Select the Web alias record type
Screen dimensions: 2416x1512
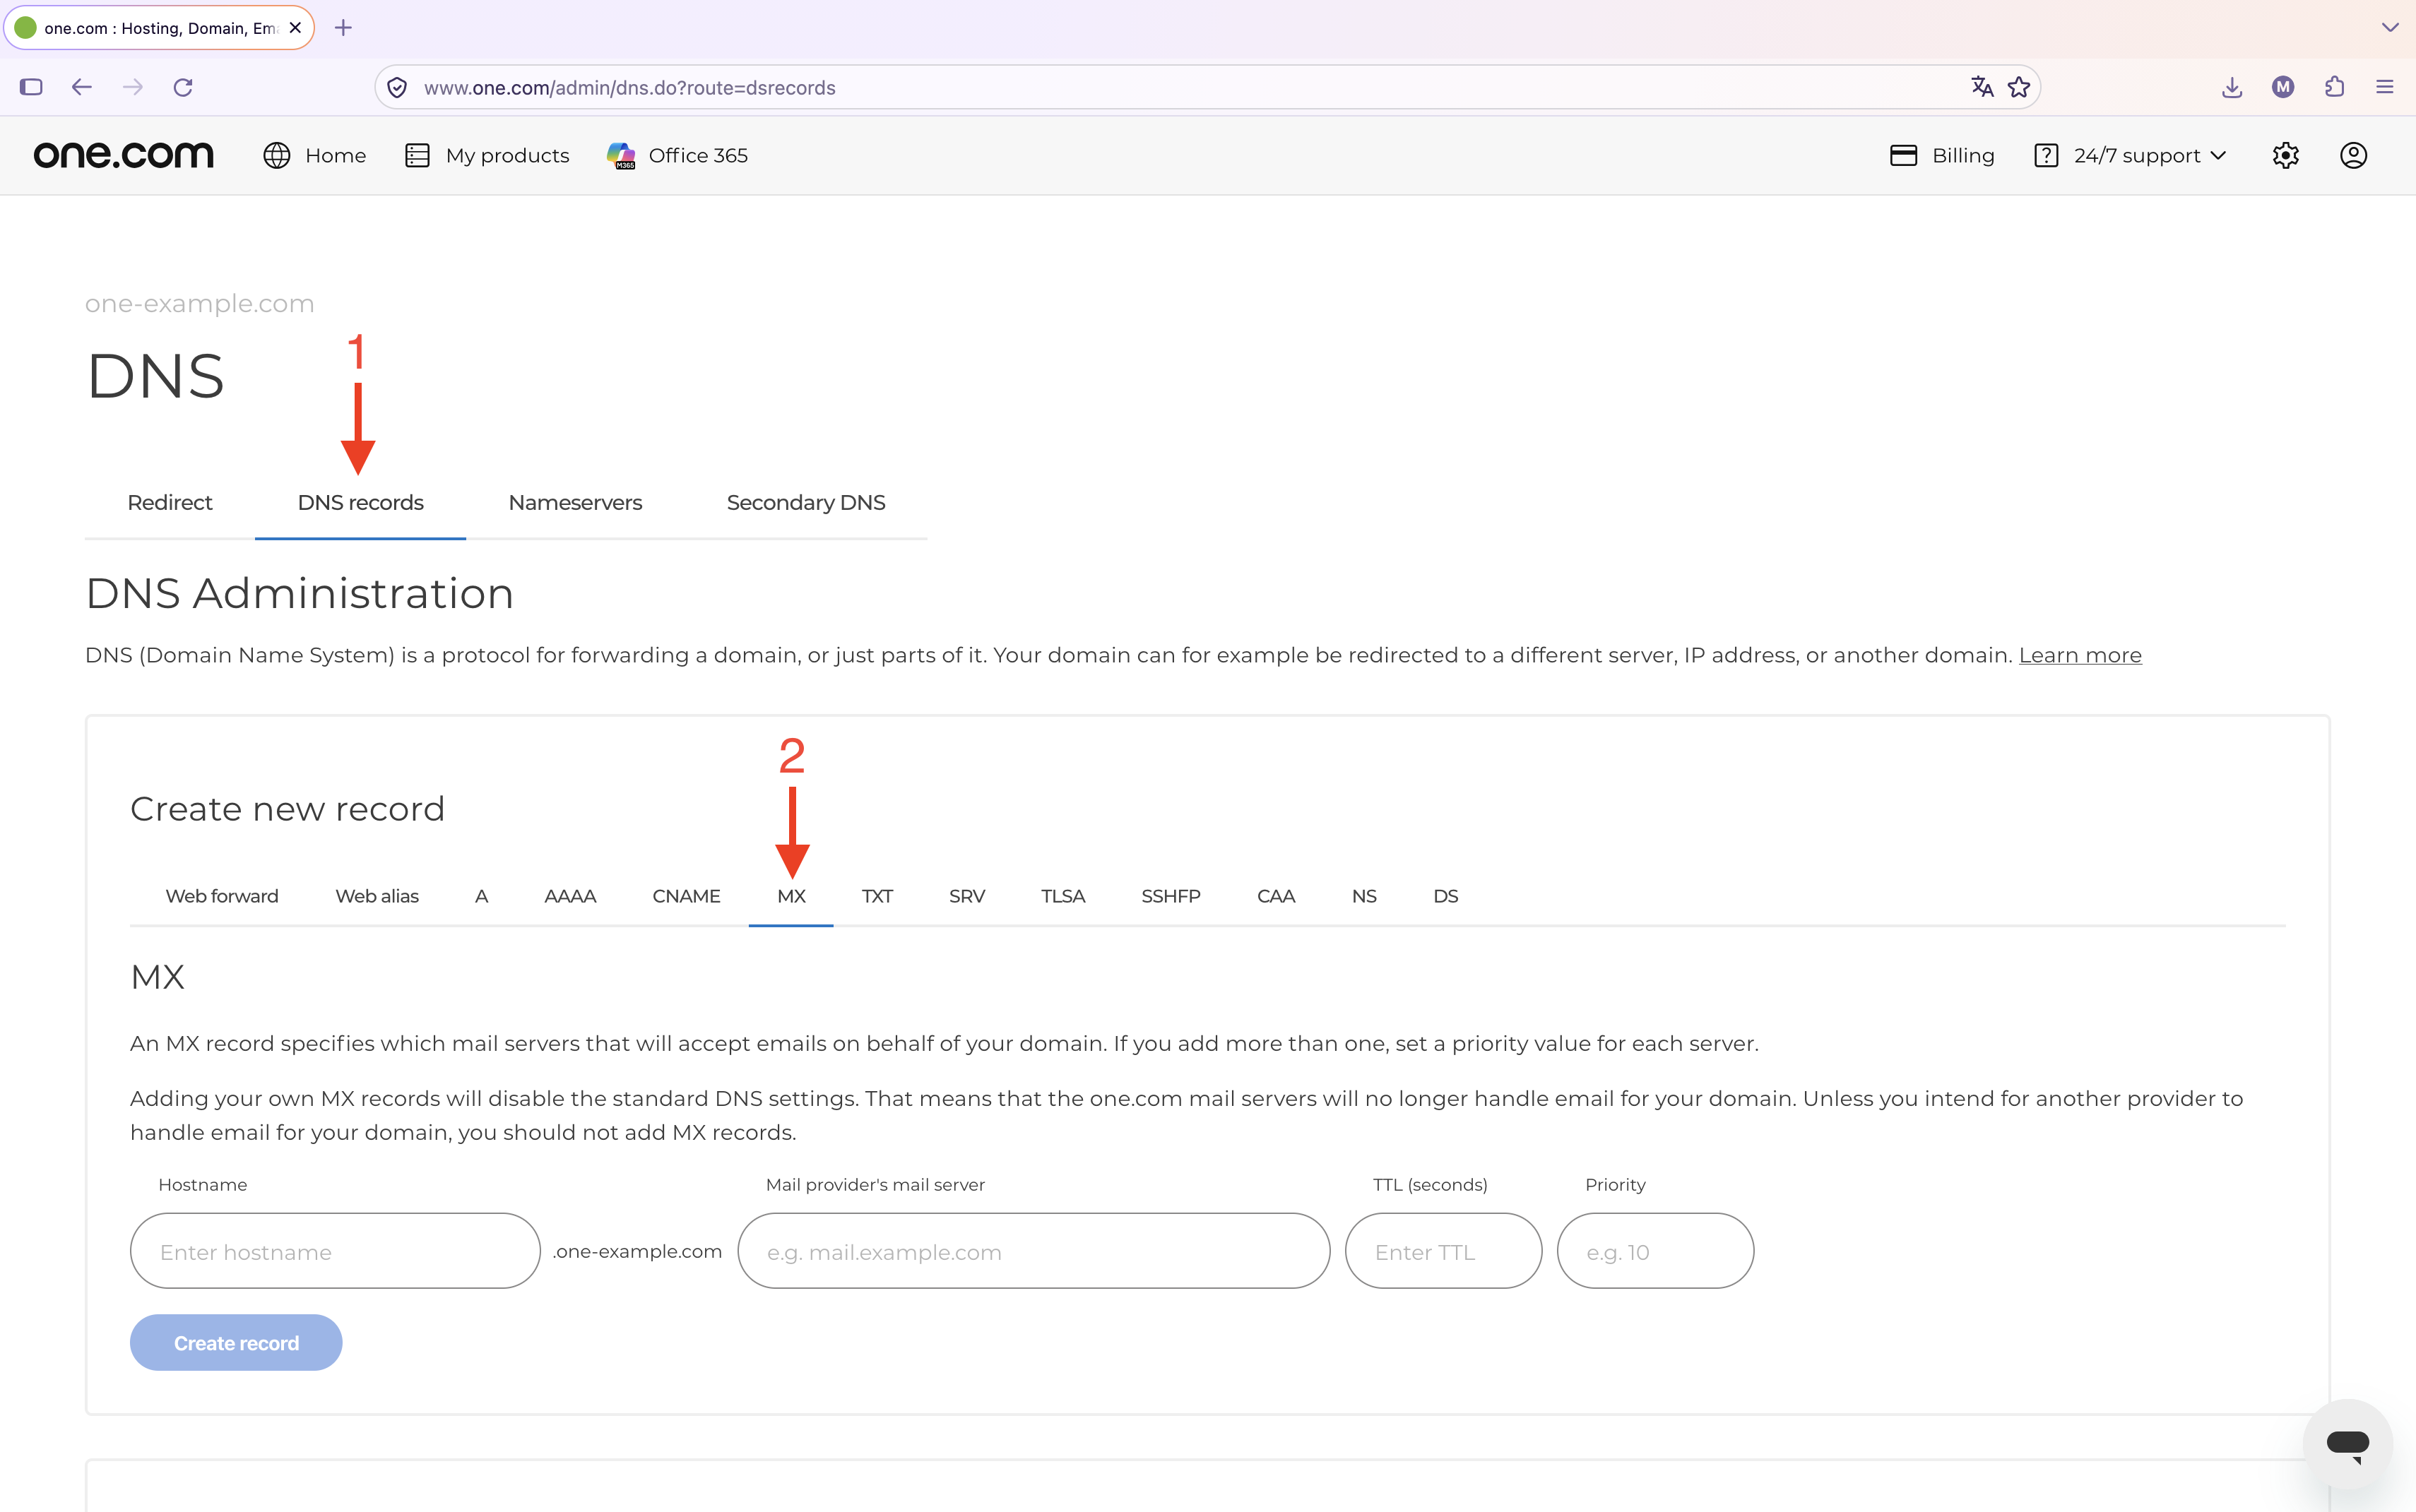[x=377, y=896]
